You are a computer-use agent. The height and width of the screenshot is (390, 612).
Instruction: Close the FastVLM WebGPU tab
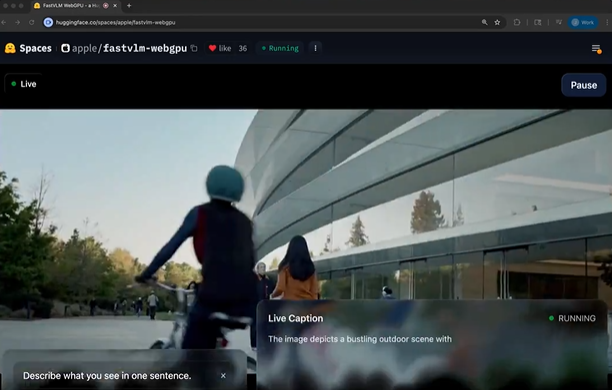(115, 5)
